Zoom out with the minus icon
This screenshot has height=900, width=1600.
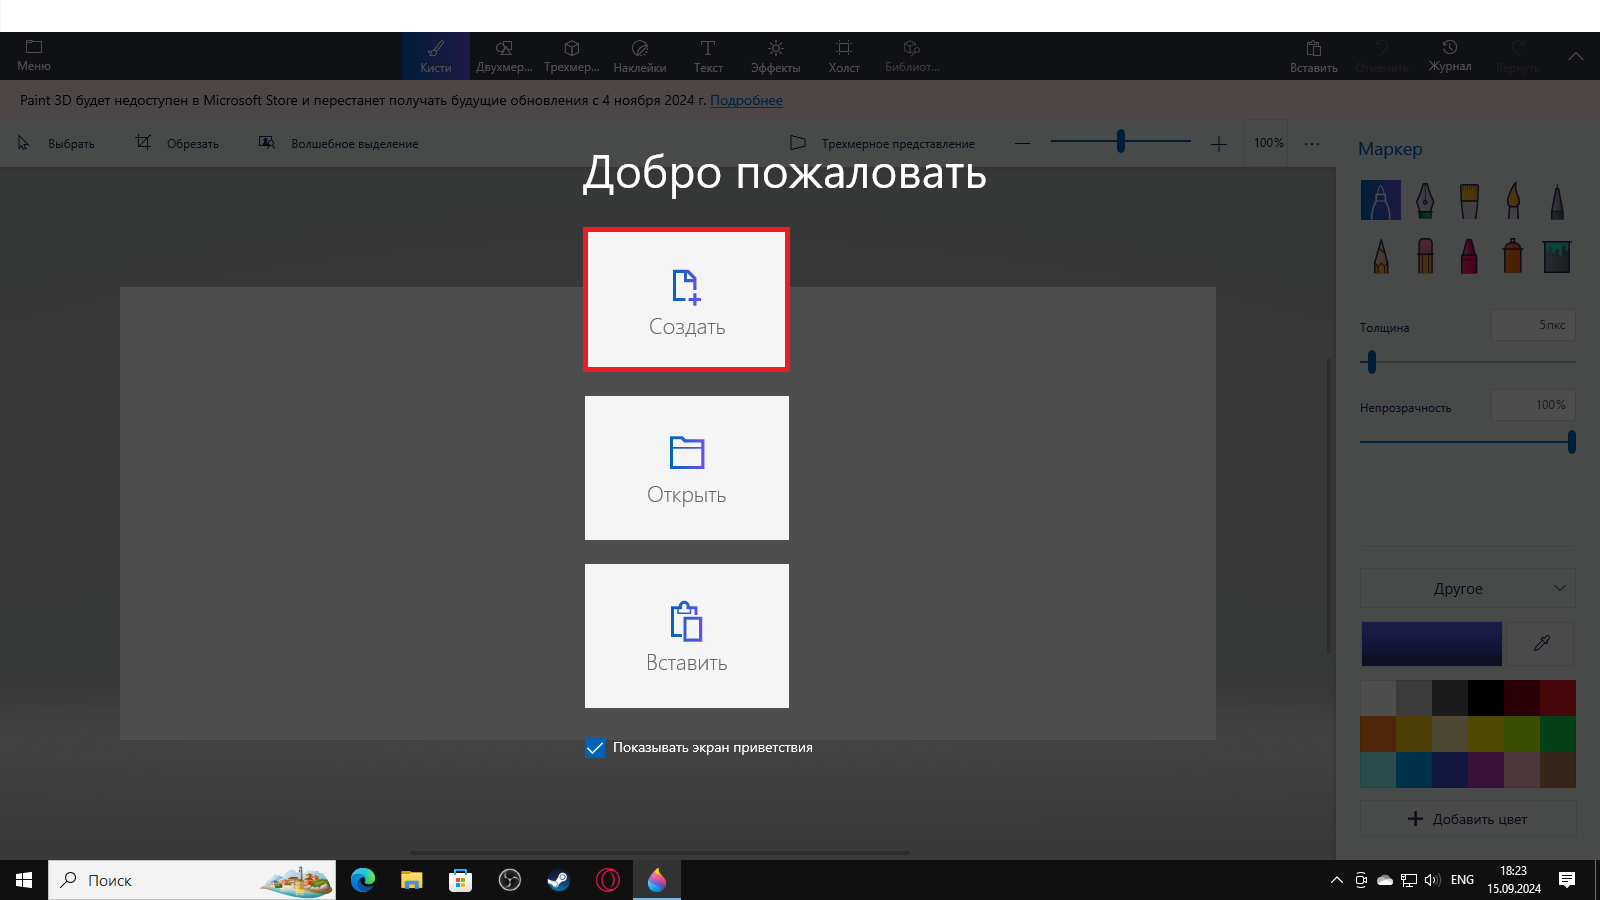[1022, 143]
